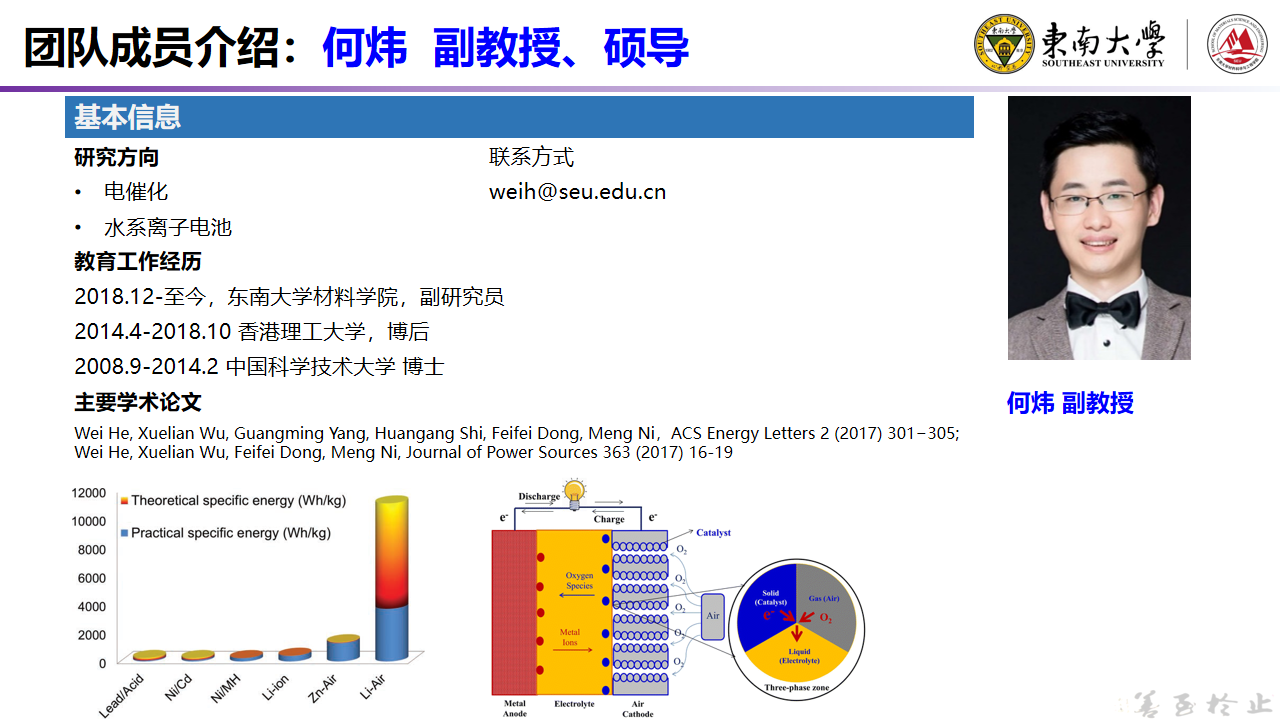
Task: Select the 教育工作经历 heading
Action: (x=138, y=261)
